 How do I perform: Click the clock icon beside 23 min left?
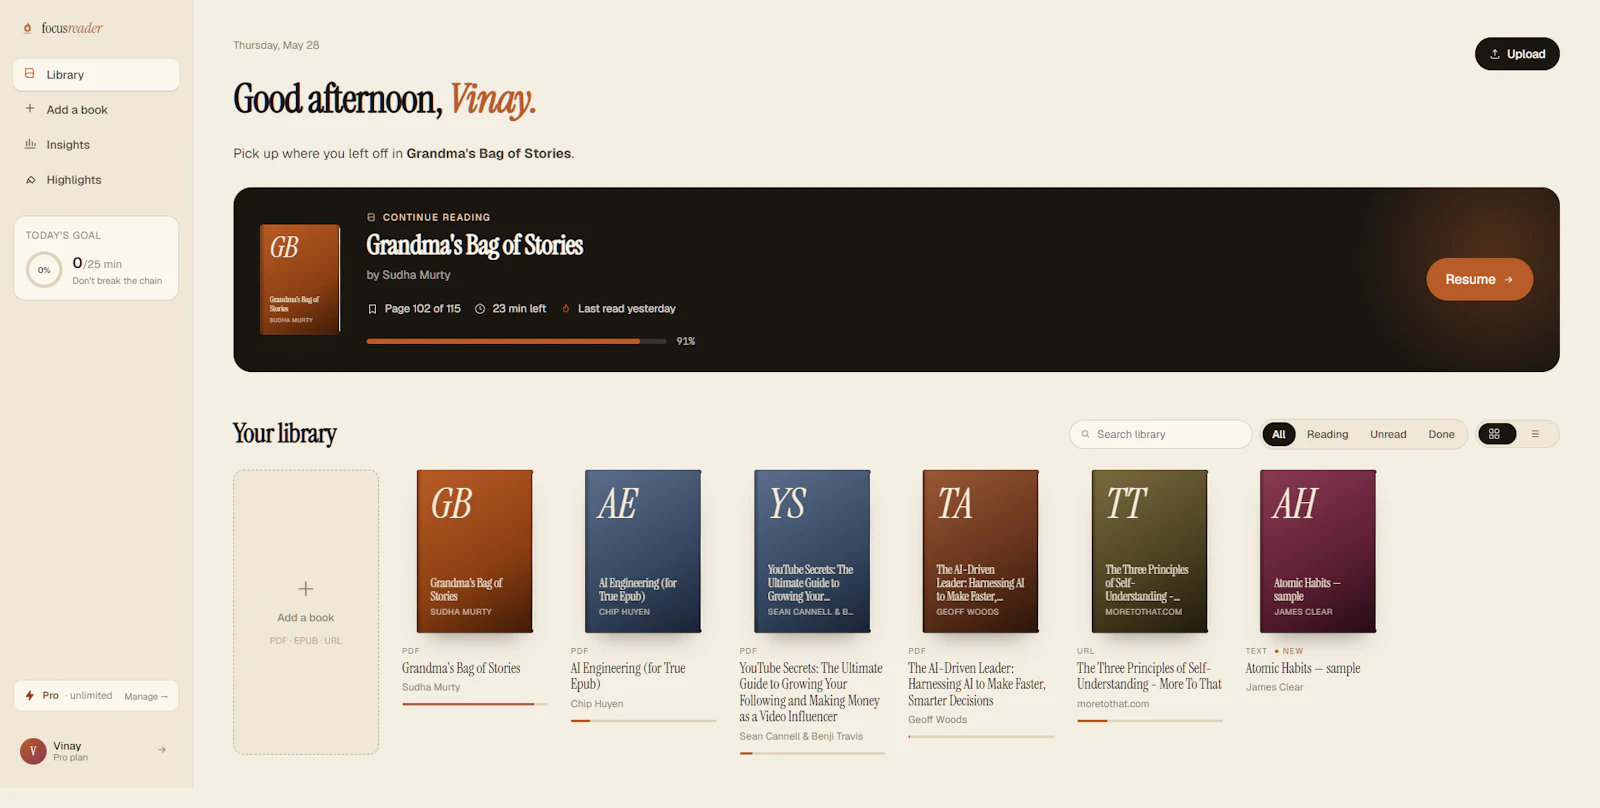tap(480, 309)
